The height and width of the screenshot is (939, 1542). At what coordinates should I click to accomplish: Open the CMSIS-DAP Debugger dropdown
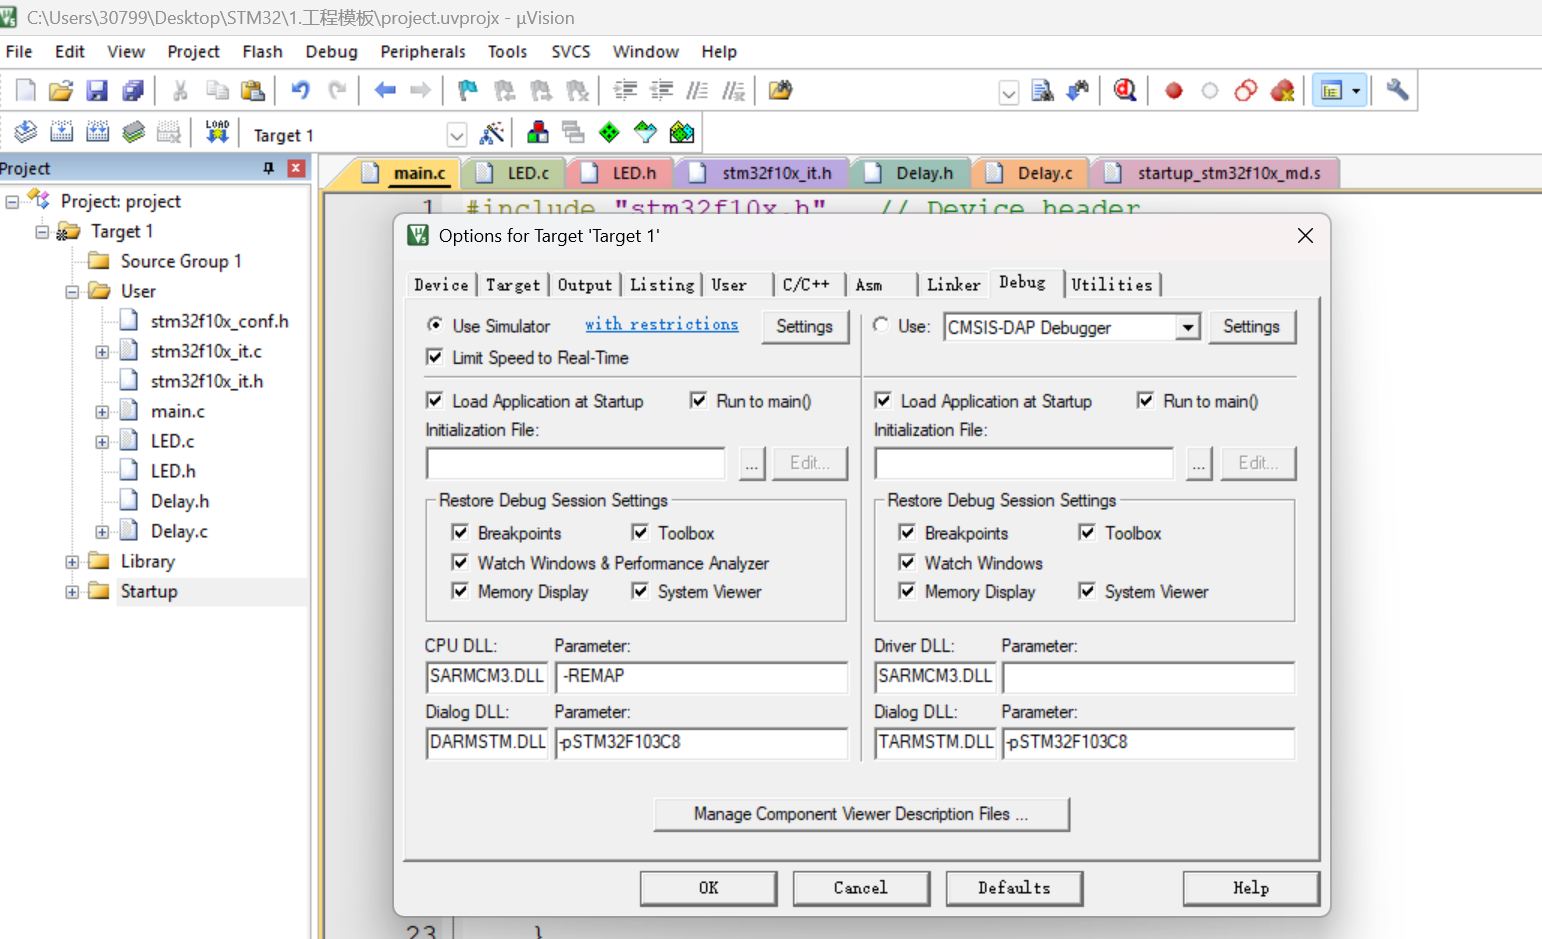click(x=1187, y=327)
